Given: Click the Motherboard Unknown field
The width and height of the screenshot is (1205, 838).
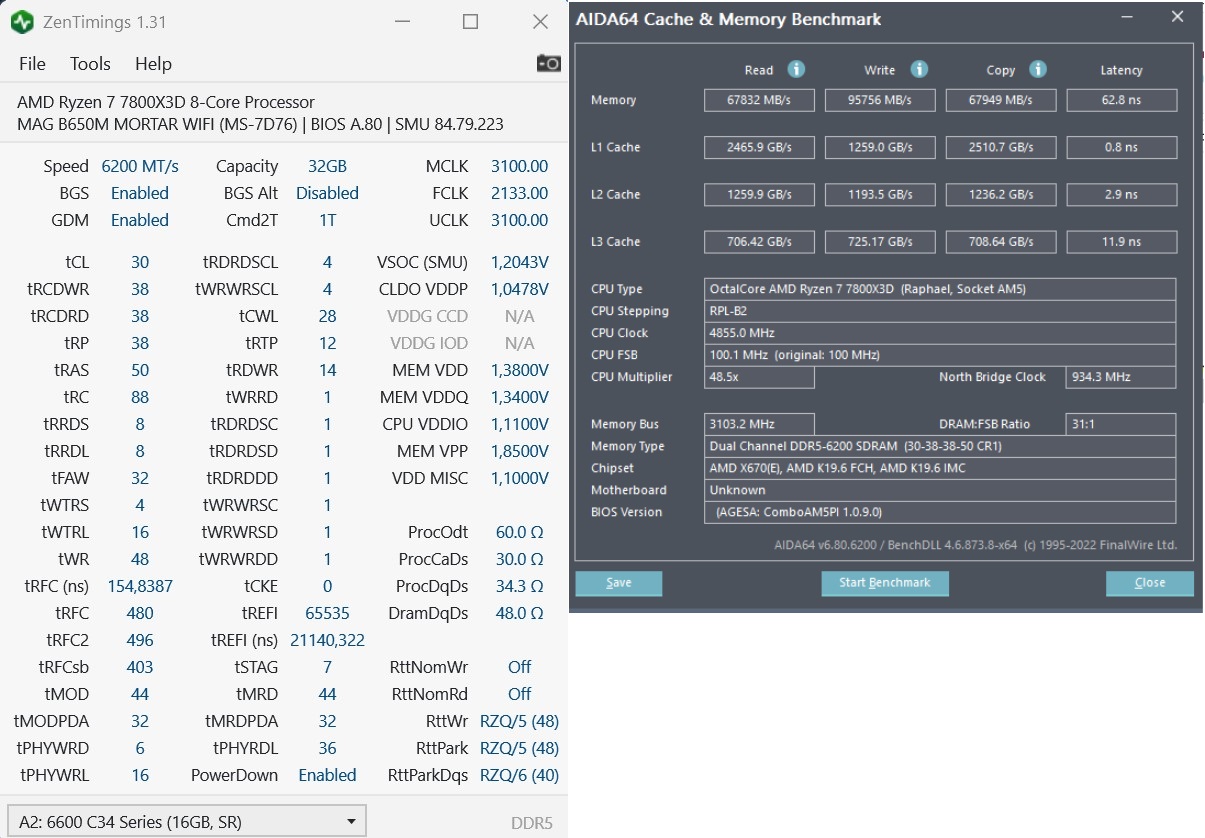Looking at the screenshot, I should [x=940, y=490].
